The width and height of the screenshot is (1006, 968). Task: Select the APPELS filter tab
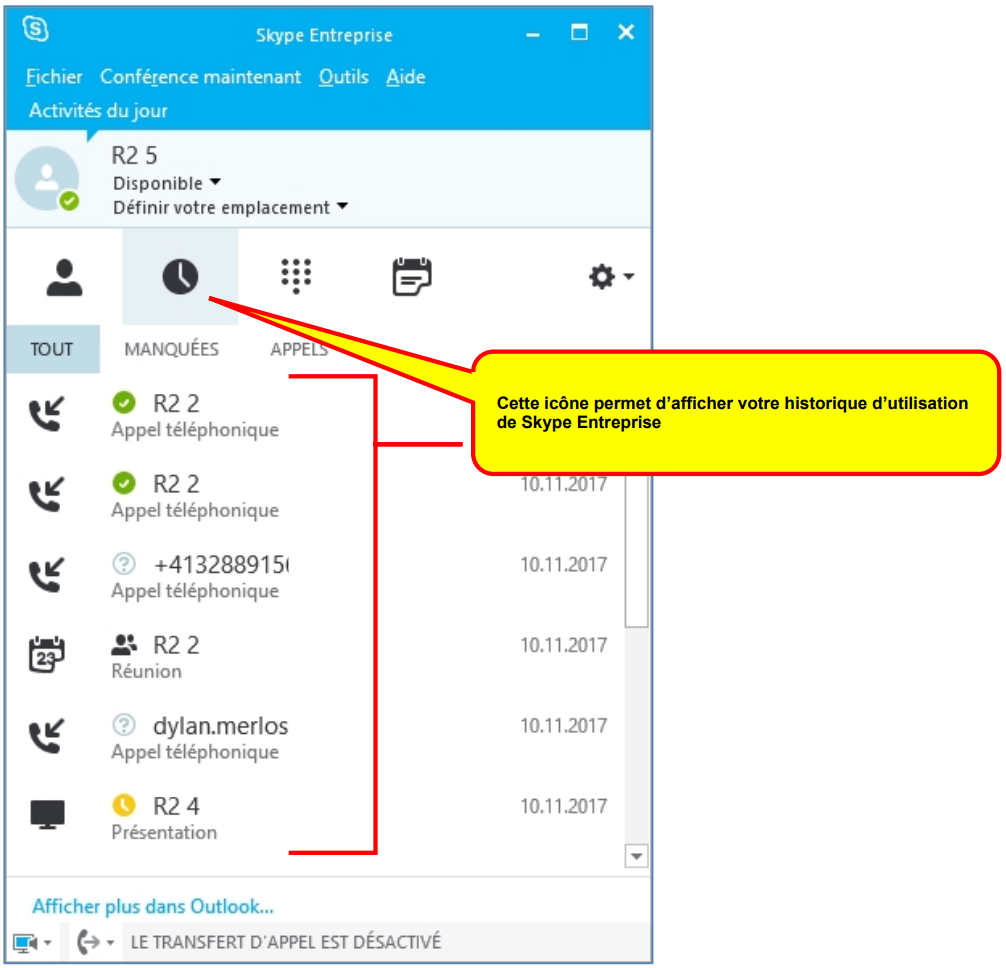point(299,349)
